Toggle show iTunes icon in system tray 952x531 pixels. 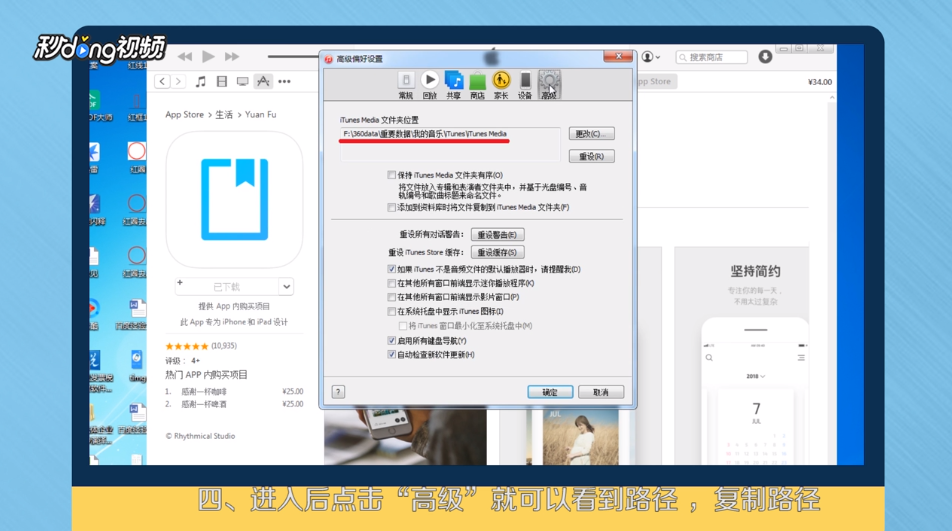pos(392,311)
